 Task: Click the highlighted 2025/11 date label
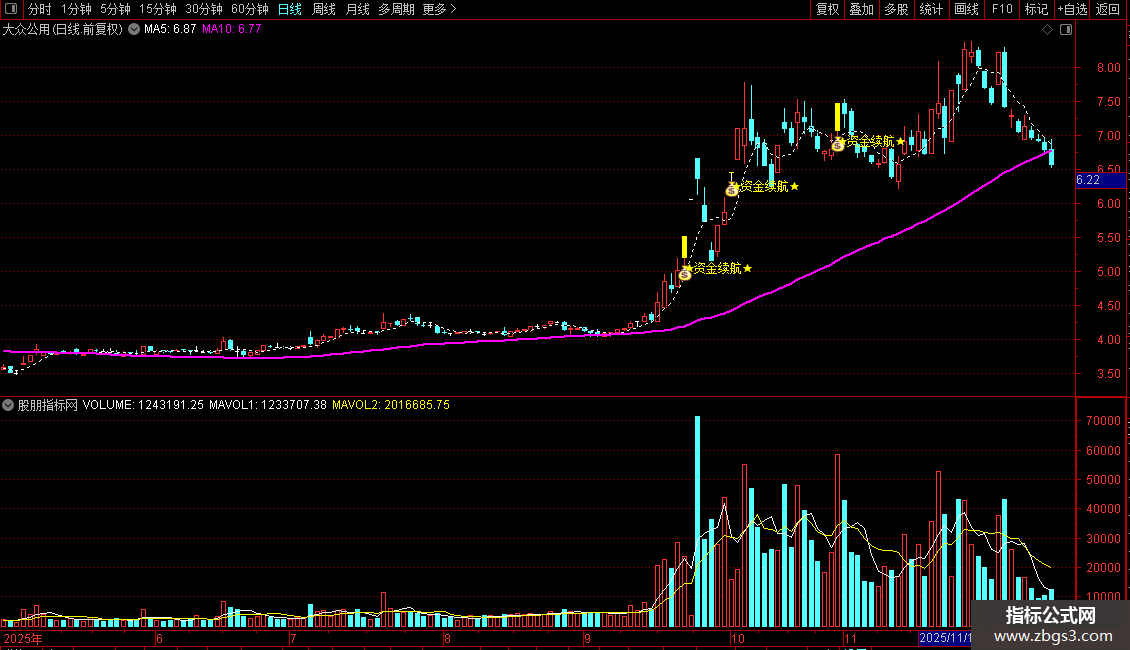click(945, 638)
